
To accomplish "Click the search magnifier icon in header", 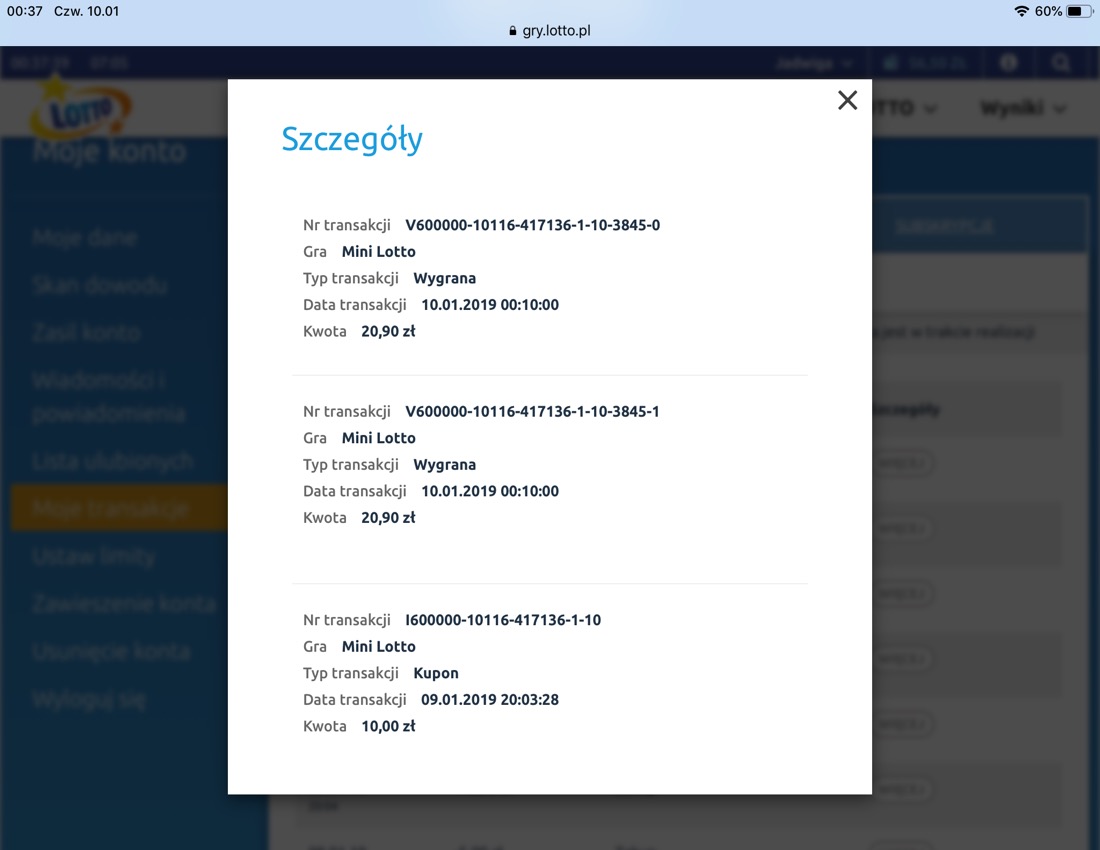I will click(1060, 63).
